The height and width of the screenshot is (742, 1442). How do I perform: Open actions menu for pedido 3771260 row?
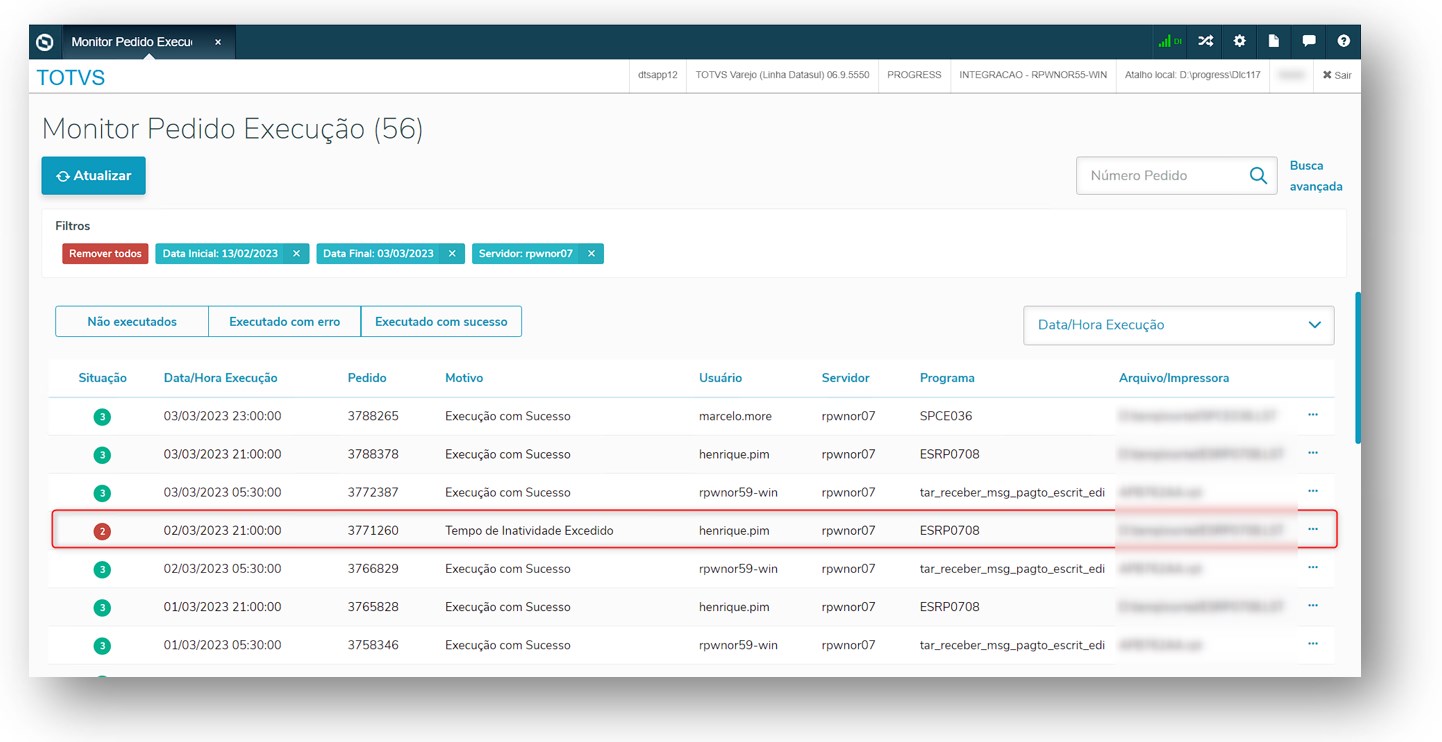point(1313,529)
